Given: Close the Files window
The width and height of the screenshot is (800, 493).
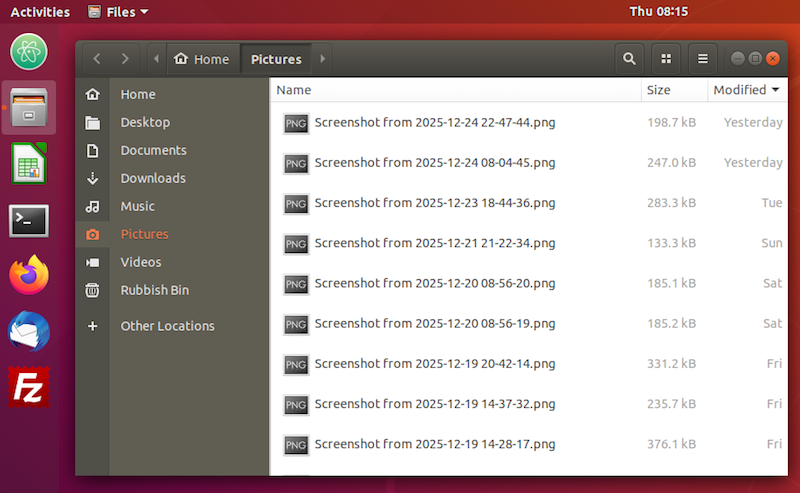Looking at the screenshot, I should point(773,59).
